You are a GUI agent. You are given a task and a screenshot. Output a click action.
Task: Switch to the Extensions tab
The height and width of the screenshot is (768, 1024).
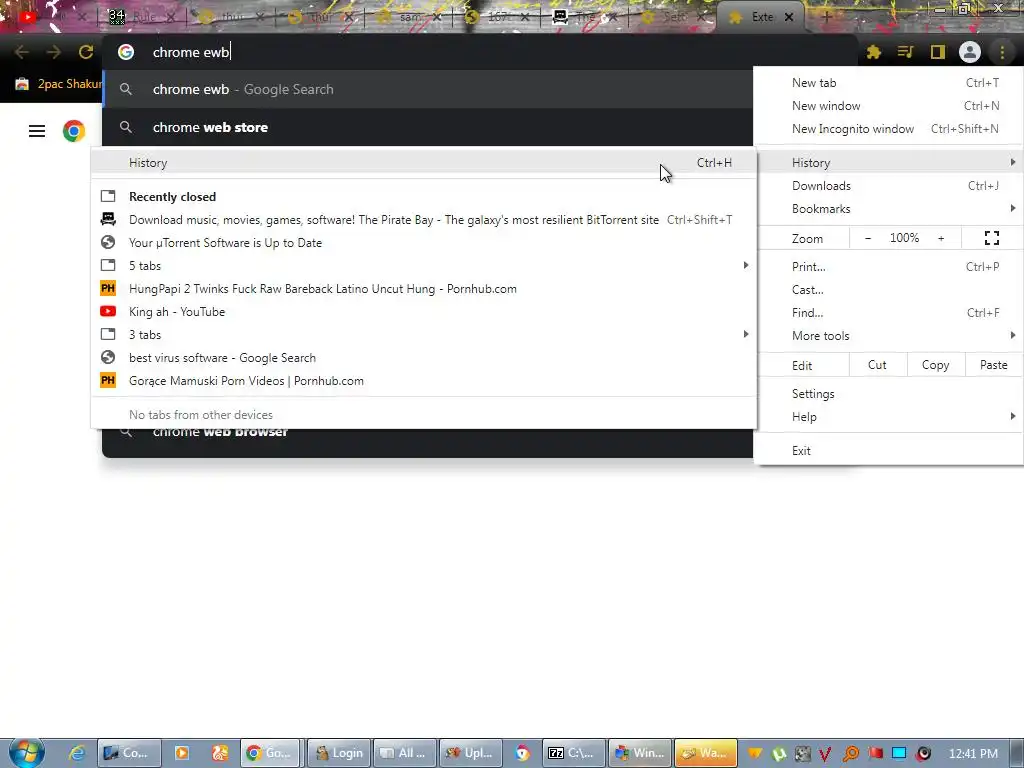click(761, 18)
